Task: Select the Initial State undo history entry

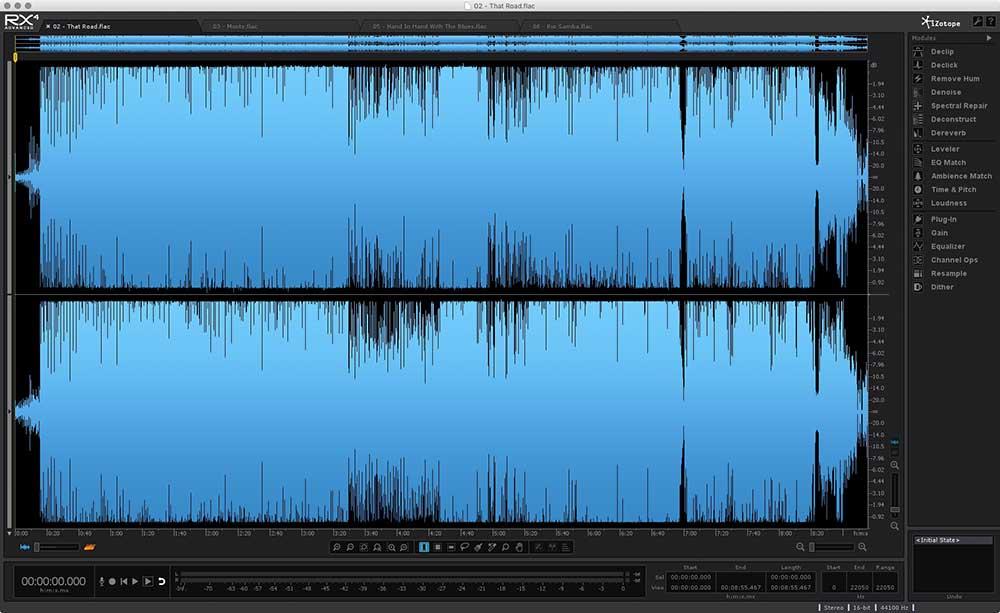Action: click(953, 540)
